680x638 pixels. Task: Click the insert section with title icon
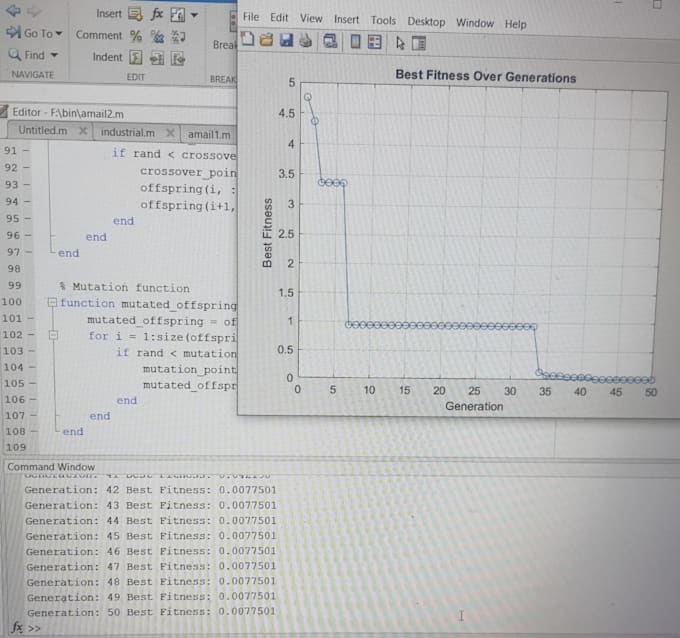(x=177, y=16)
